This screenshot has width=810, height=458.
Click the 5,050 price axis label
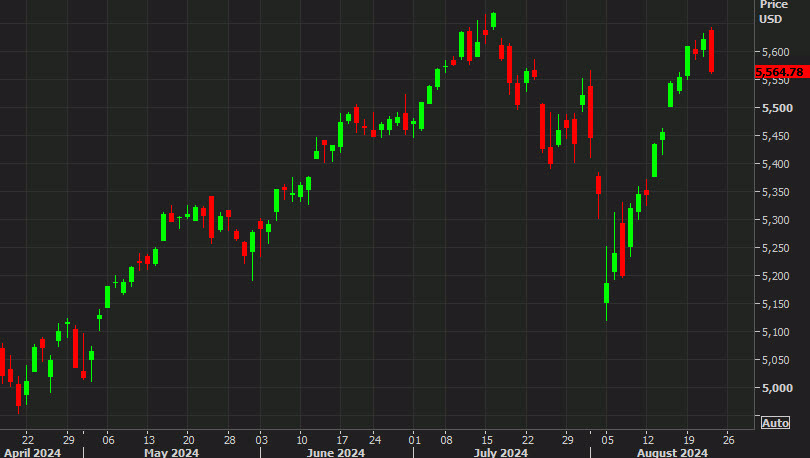pos(776,360)
